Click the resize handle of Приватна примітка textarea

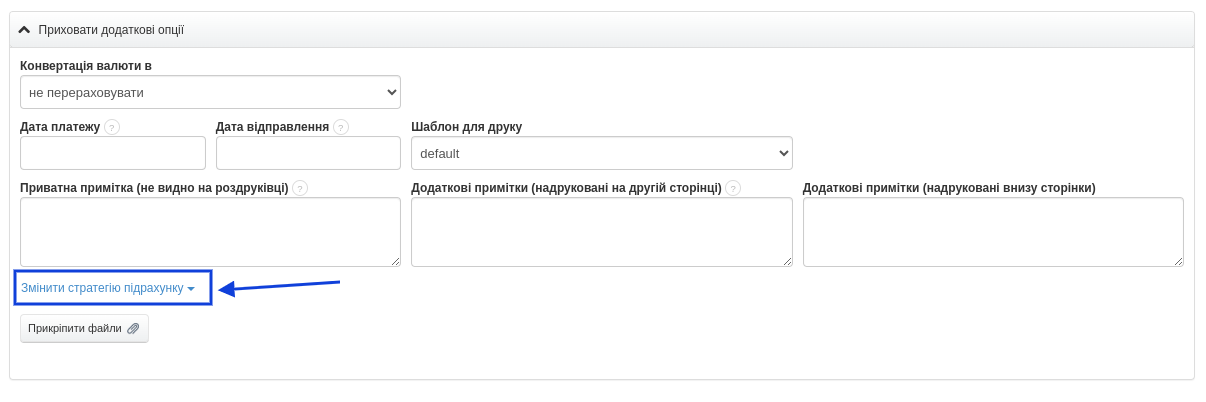395,261
